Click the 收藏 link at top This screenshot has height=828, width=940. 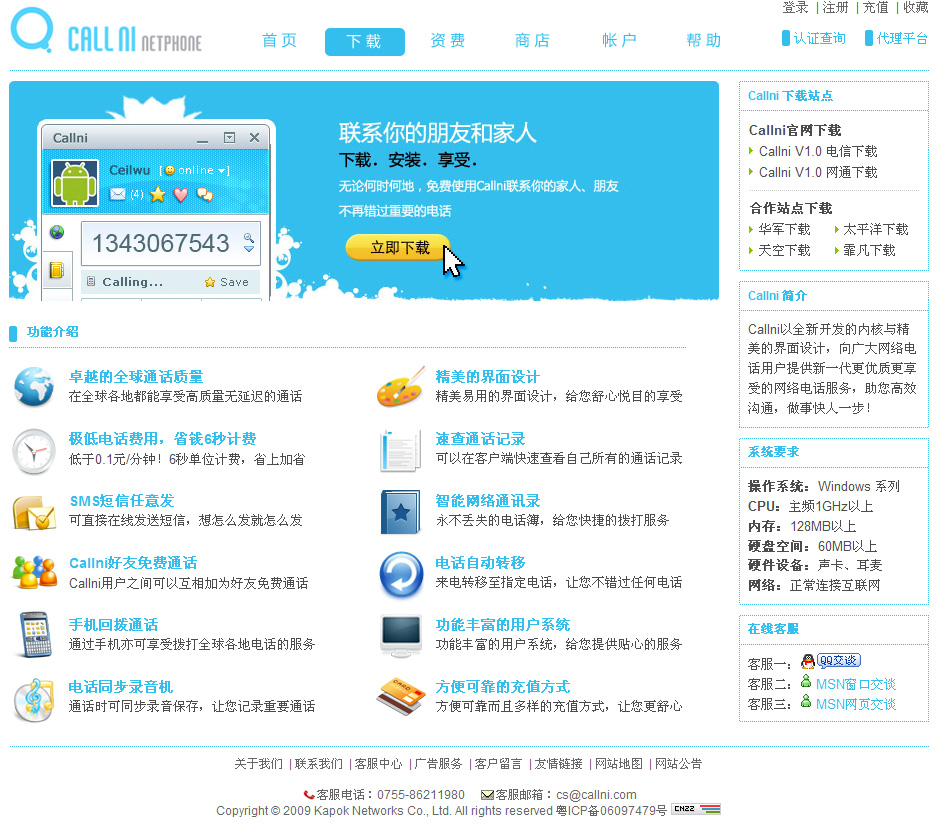point(915,7)
